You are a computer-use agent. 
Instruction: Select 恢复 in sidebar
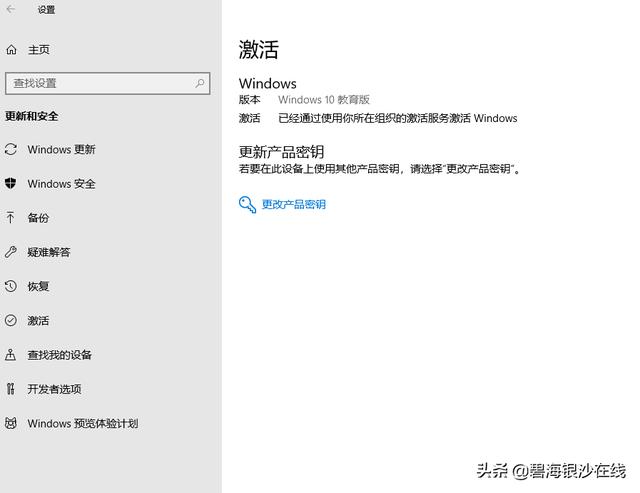tap(38, 286)
